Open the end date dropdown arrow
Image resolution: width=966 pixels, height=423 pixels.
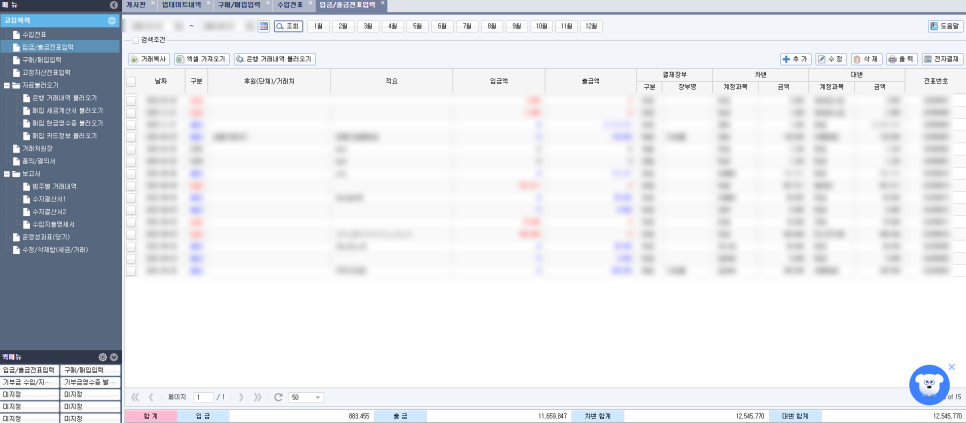250,26
